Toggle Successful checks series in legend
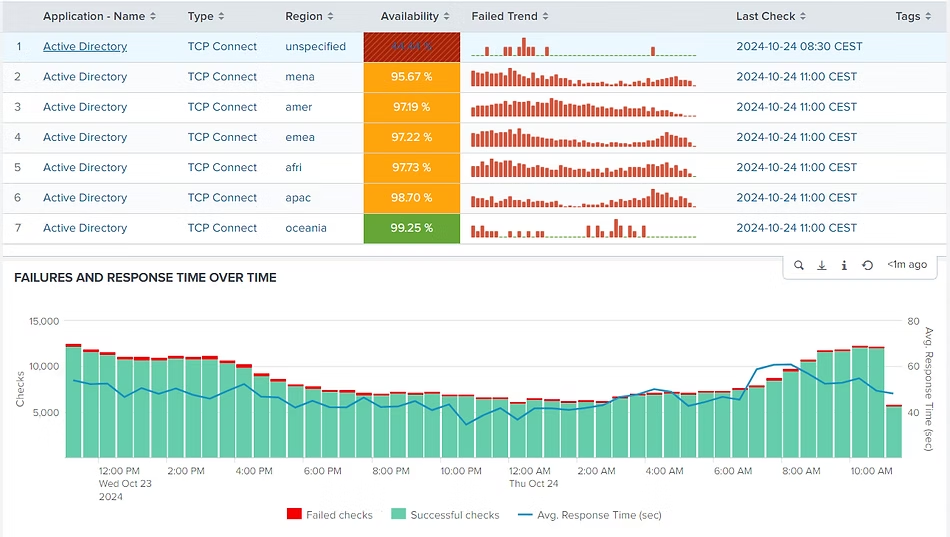The height and width of the screenshot is (537, 950). coord(445,515)
